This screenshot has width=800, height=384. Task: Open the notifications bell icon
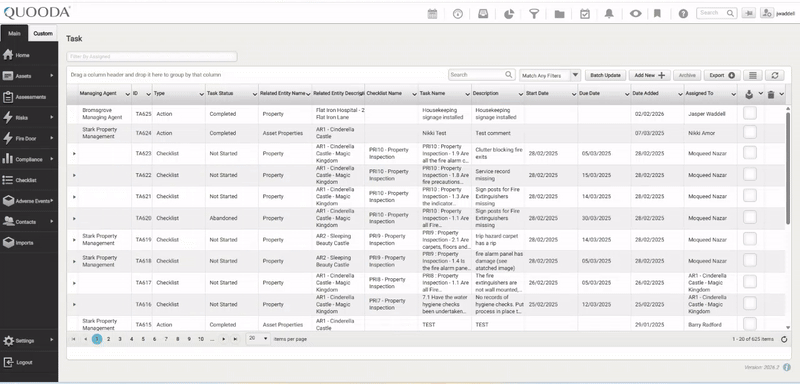coord(609,14)
